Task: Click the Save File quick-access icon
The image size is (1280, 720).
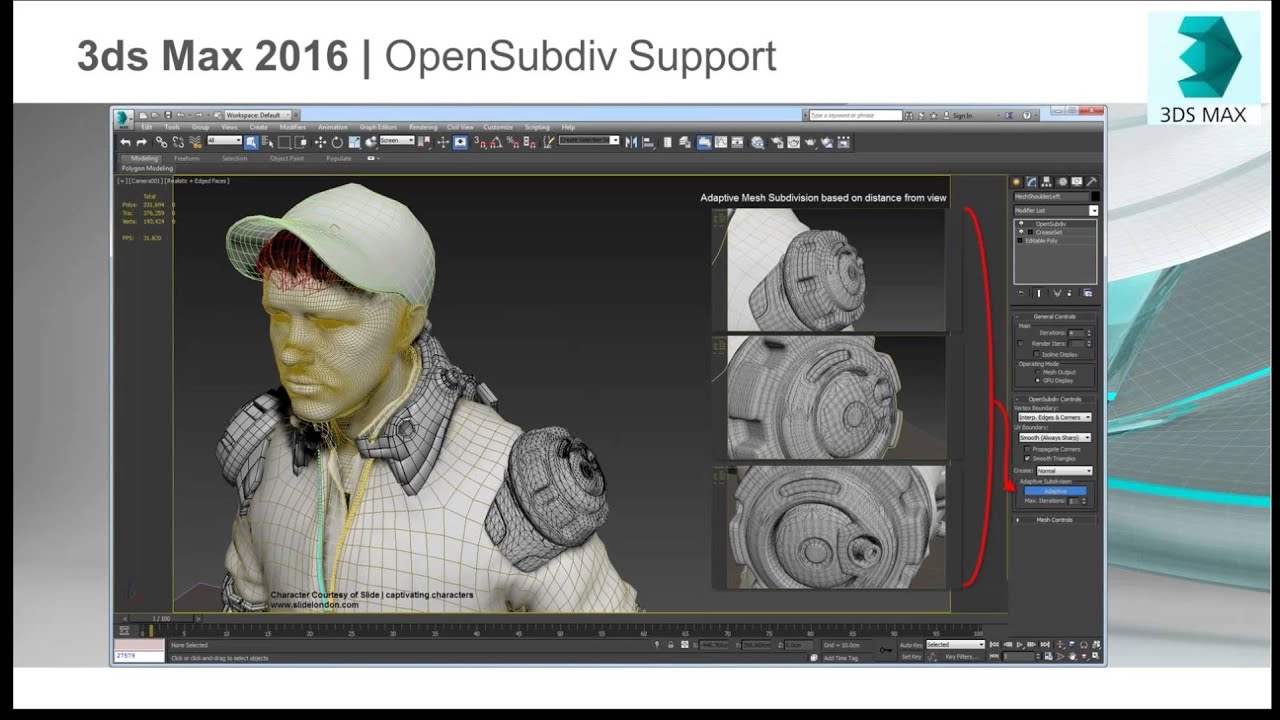Action: click(168, 115)
